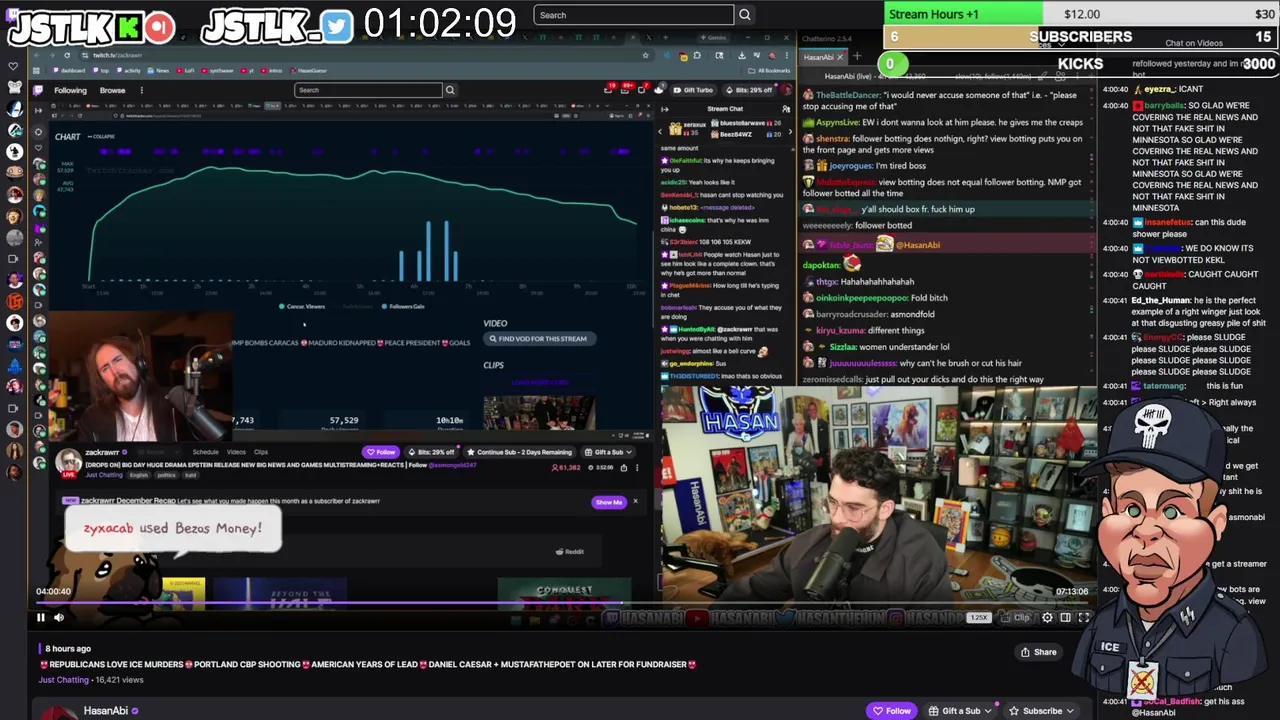This screenshot has width=1280, height=720.
Task: Click Continue Sub - 2 Days Remaining
Action: [520, 452]
